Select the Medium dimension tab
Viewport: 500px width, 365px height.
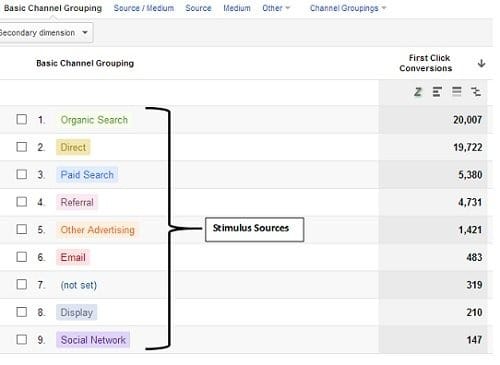(x=237, y=8)
